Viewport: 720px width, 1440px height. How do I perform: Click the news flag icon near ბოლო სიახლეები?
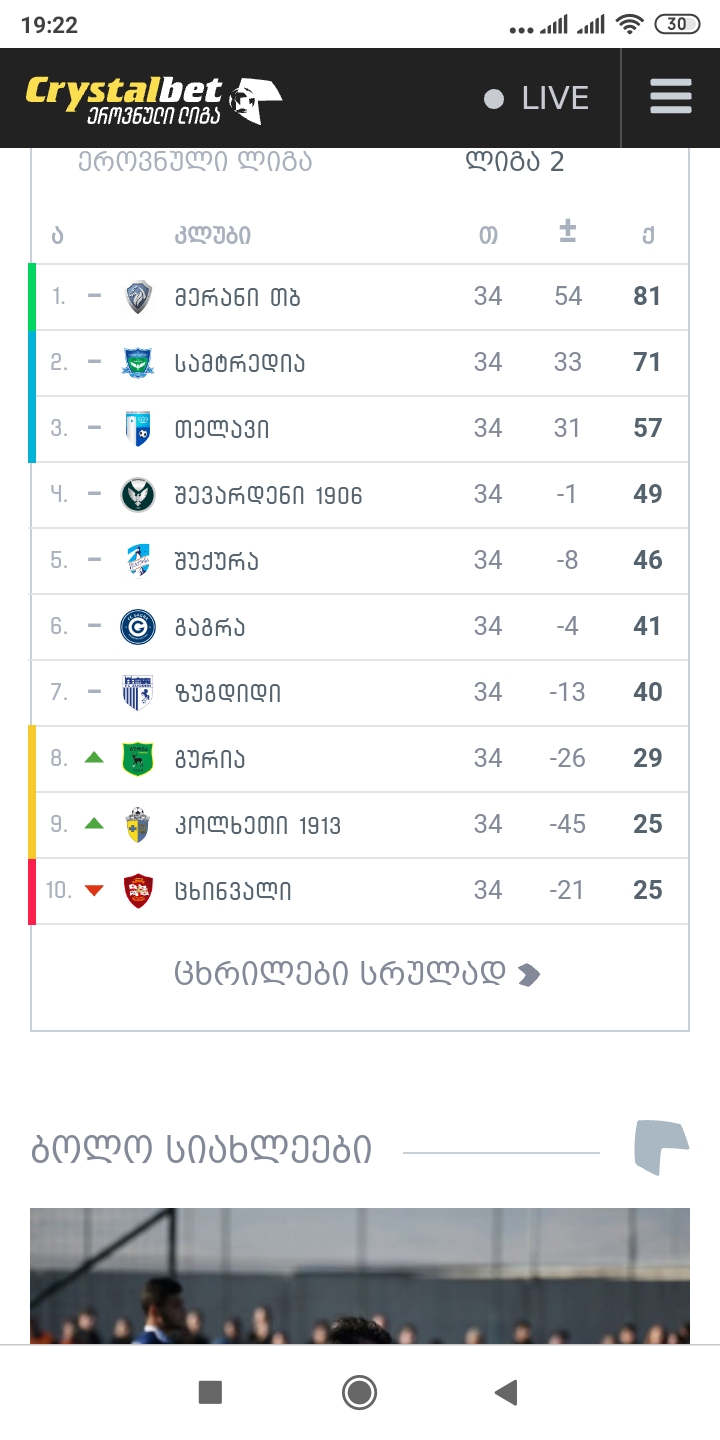tap(664, 1147)
